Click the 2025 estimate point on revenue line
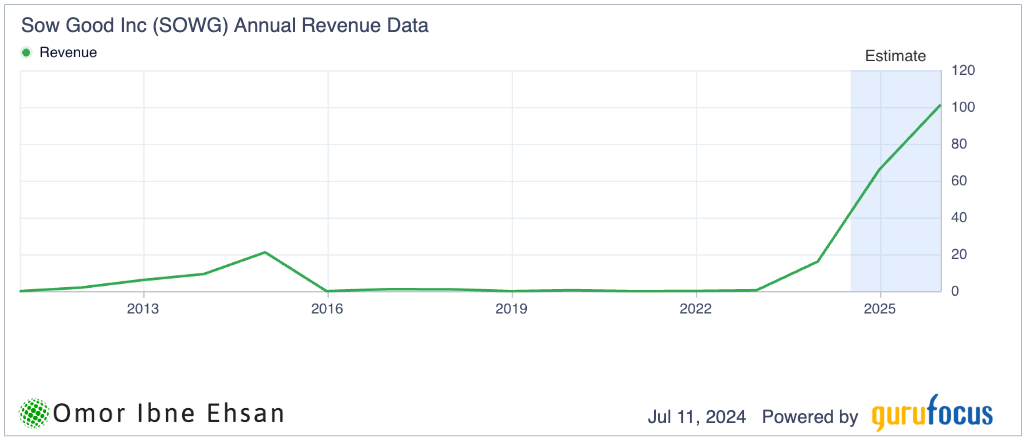 pos(879,170)
